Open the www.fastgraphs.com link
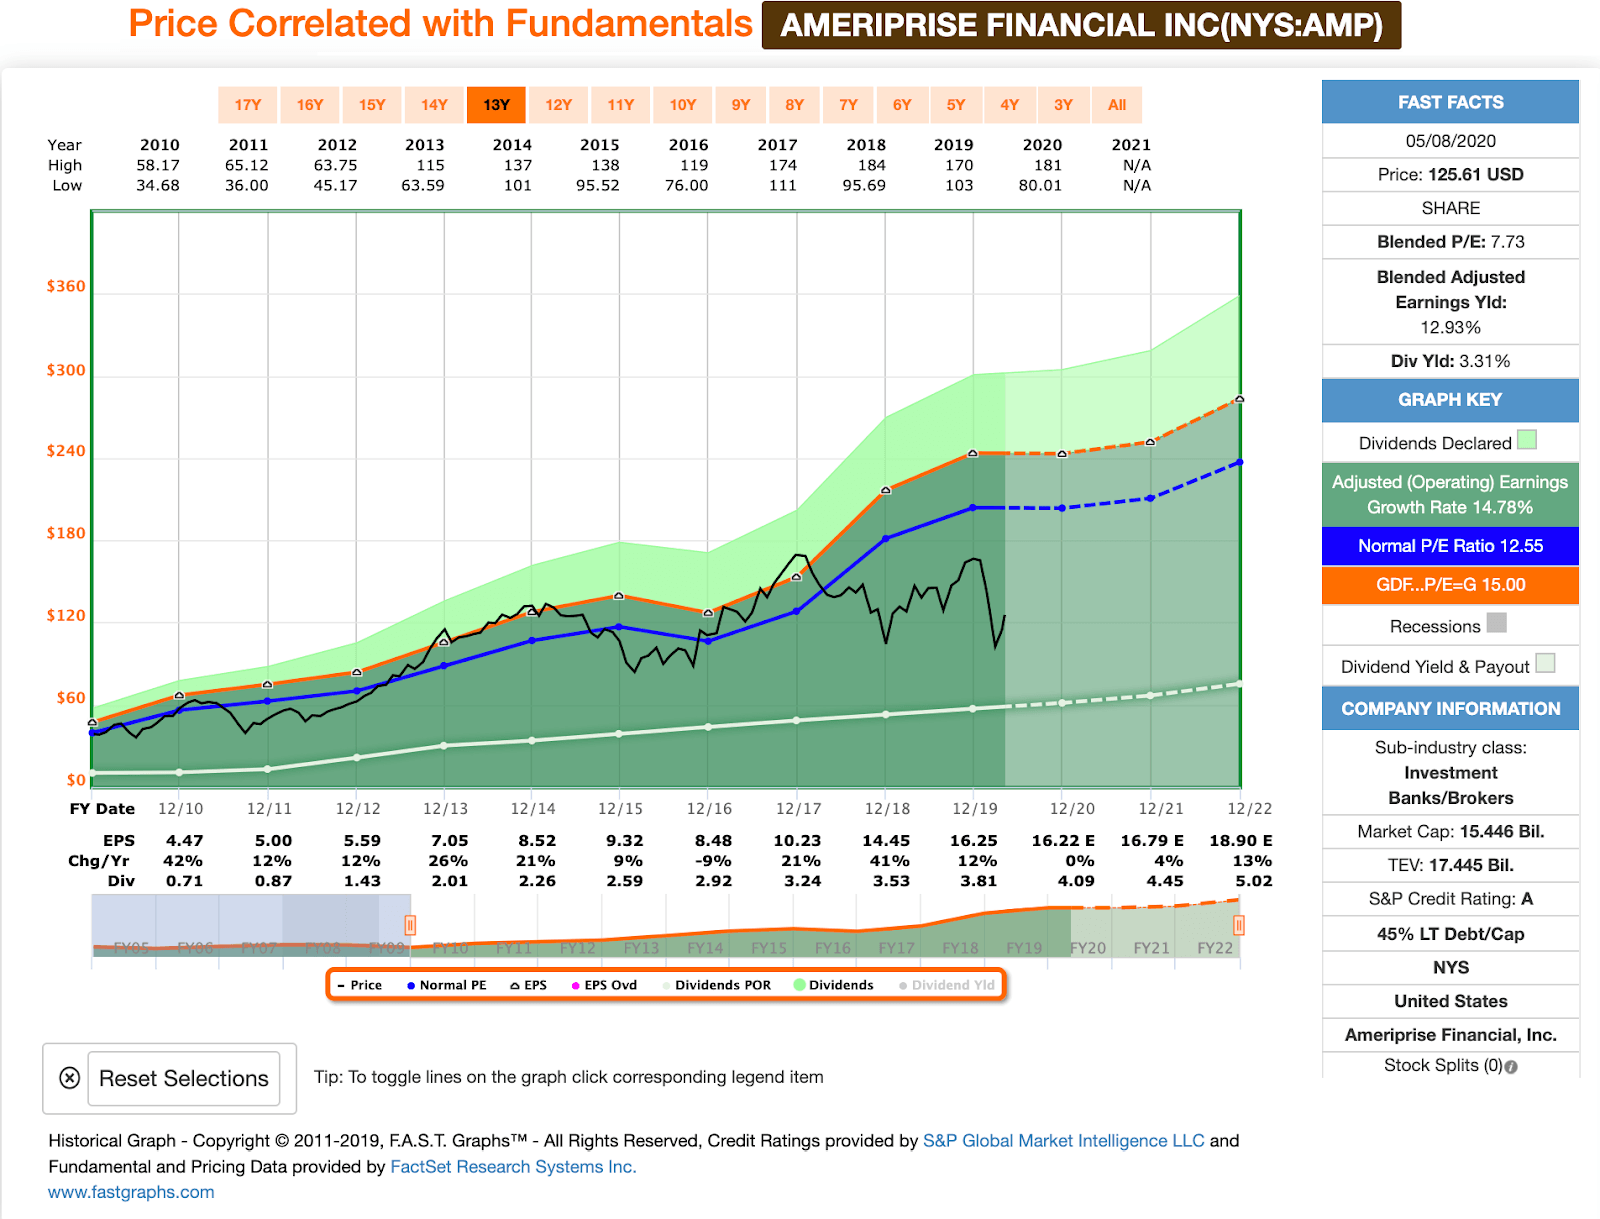The width and height of the screenshot is (1600, 1219). point(131,1192)
